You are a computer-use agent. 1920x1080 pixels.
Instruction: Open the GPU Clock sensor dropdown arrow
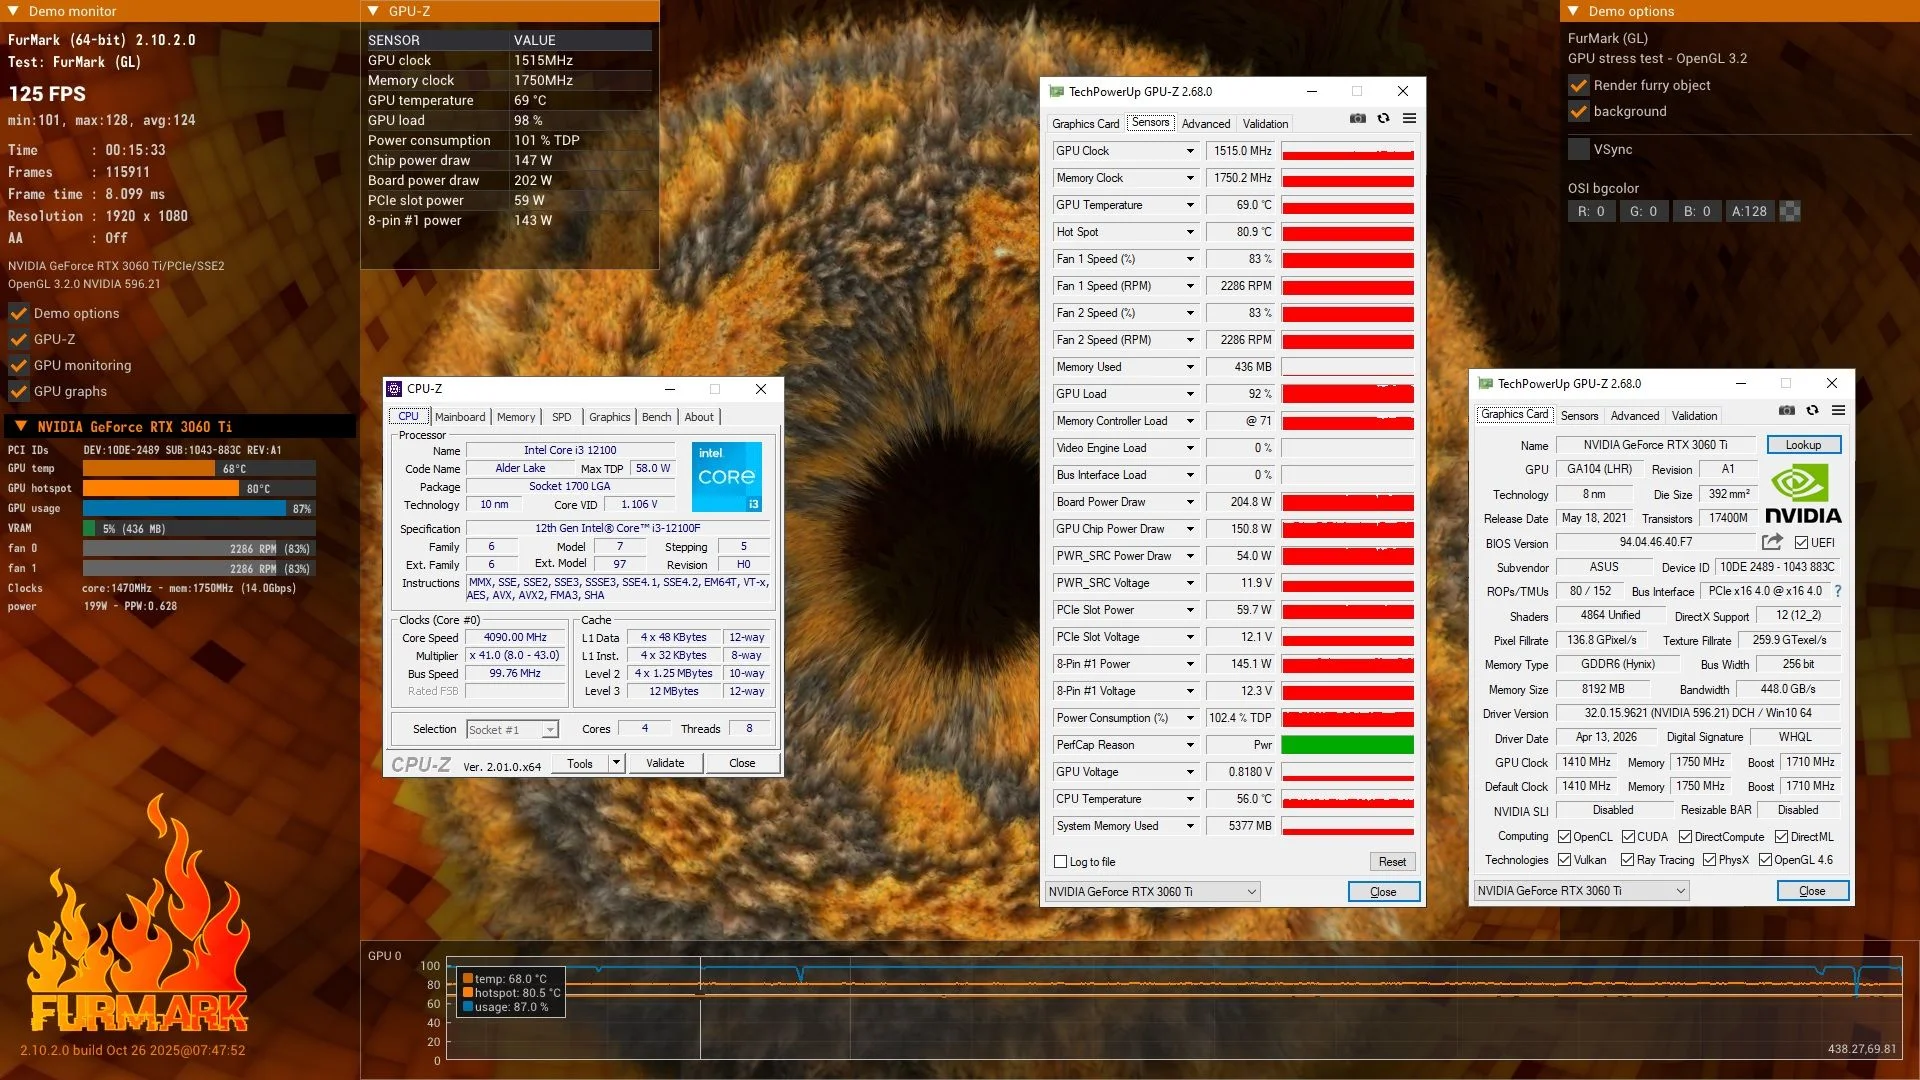(x=1190, y=151)
